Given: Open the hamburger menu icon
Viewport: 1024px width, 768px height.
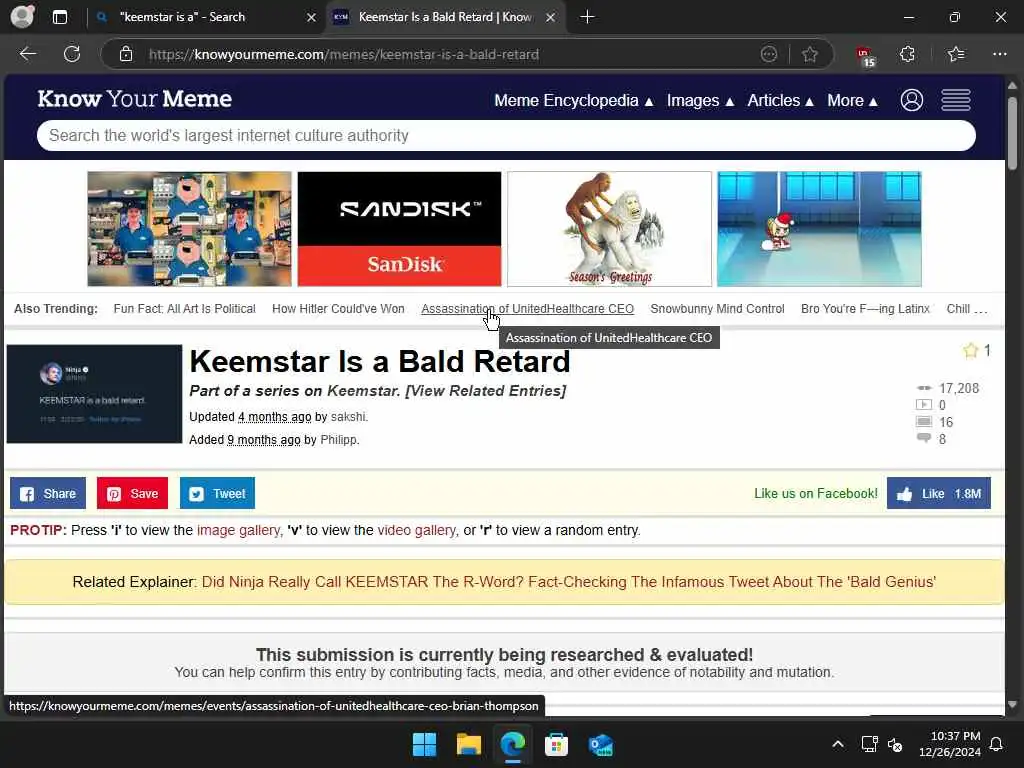Looking at the screenshot, I should [x=955, y=100].
